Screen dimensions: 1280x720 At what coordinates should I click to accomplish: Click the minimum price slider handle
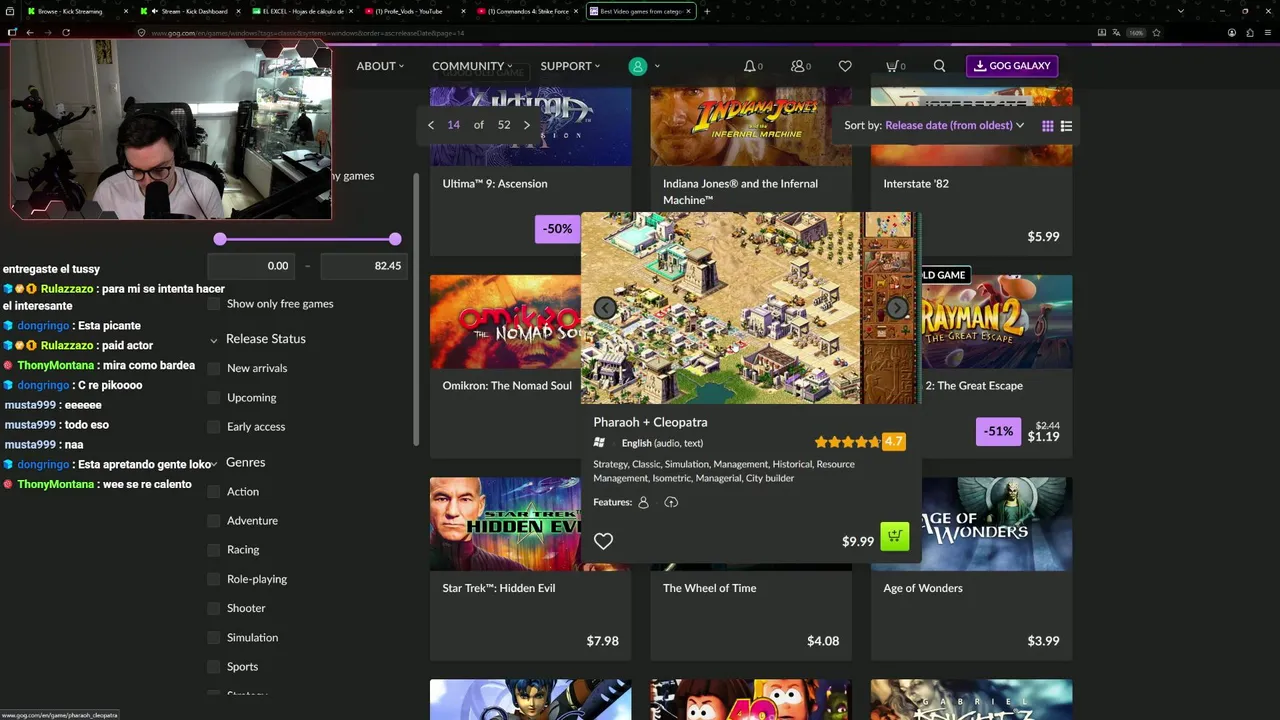point(220,239)
